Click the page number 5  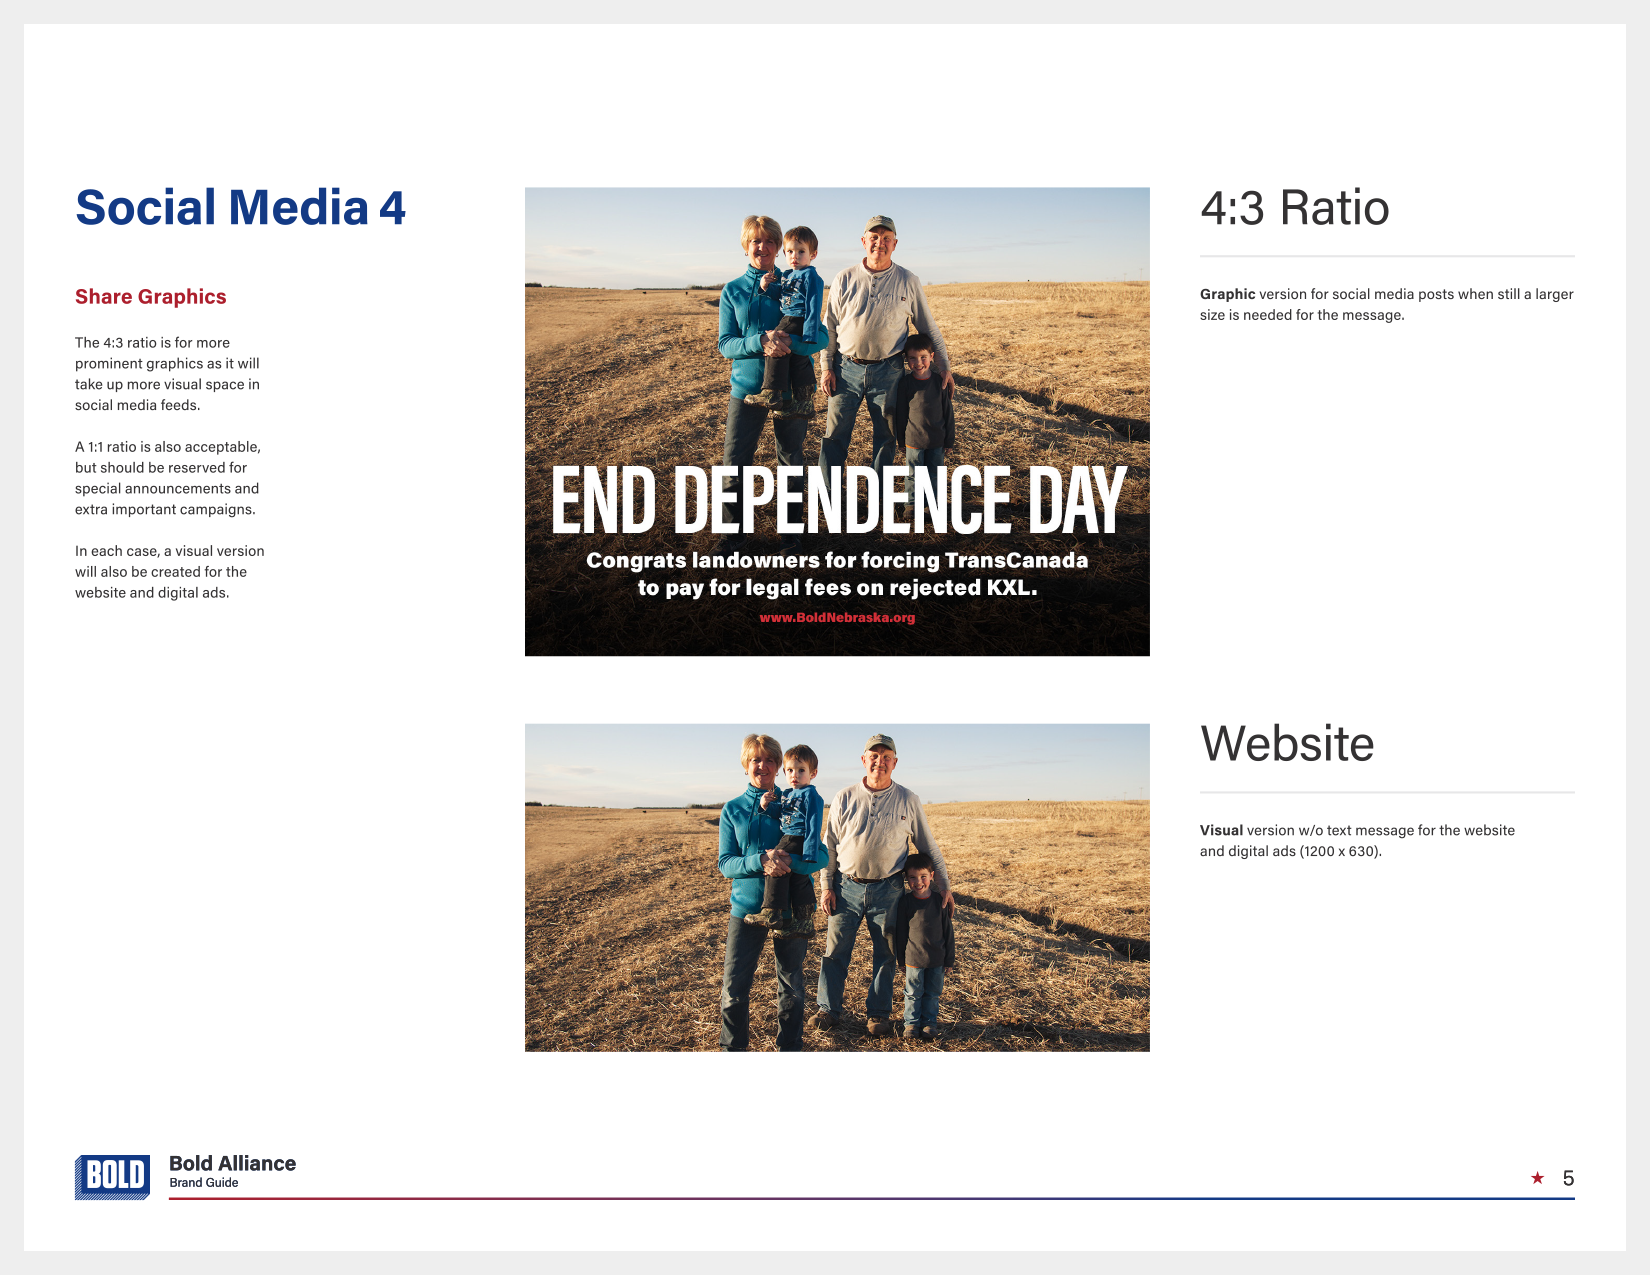(x=1568, y=1178)
